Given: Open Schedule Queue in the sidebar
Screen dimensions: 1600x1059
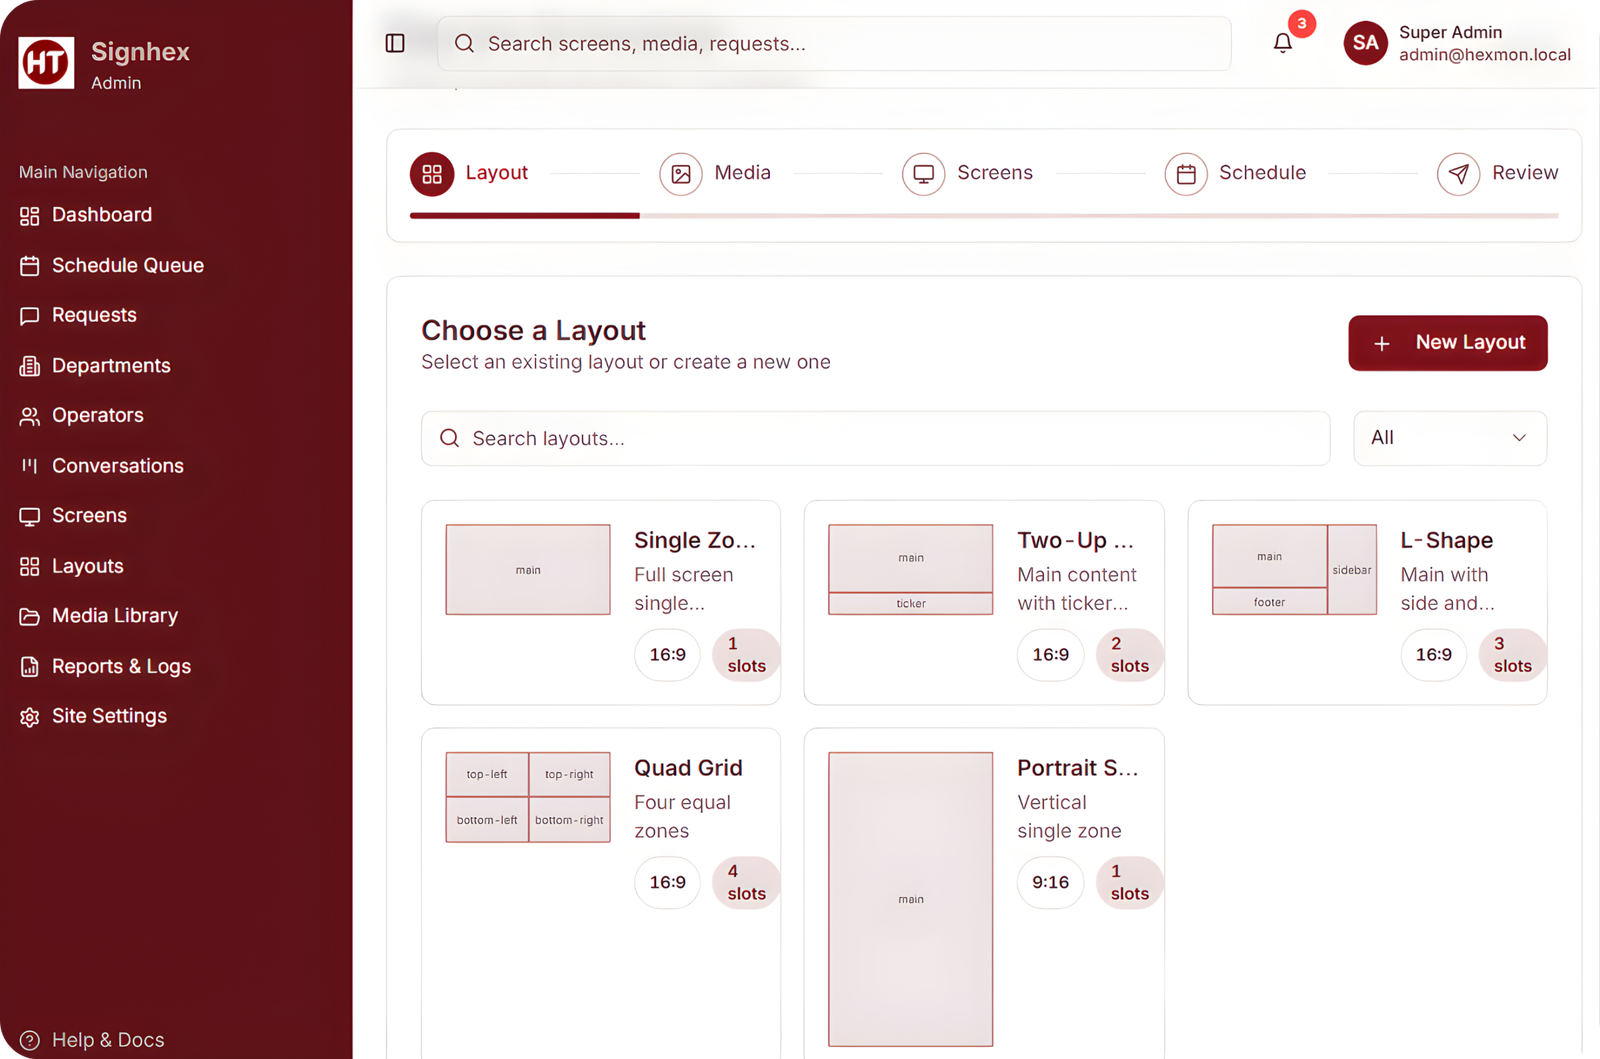Looking at the screenshot, I should [127, 265].
